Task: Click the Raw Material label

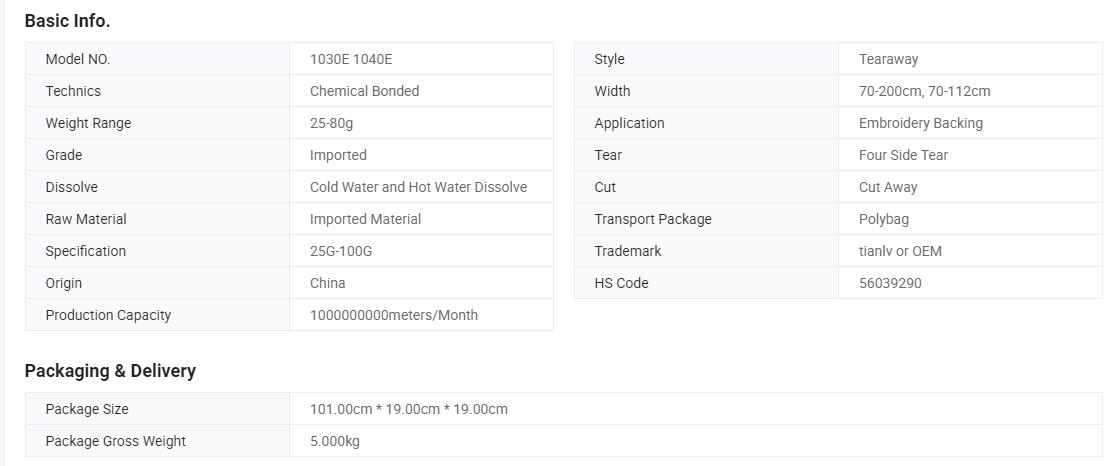Action: pos(86,219)
